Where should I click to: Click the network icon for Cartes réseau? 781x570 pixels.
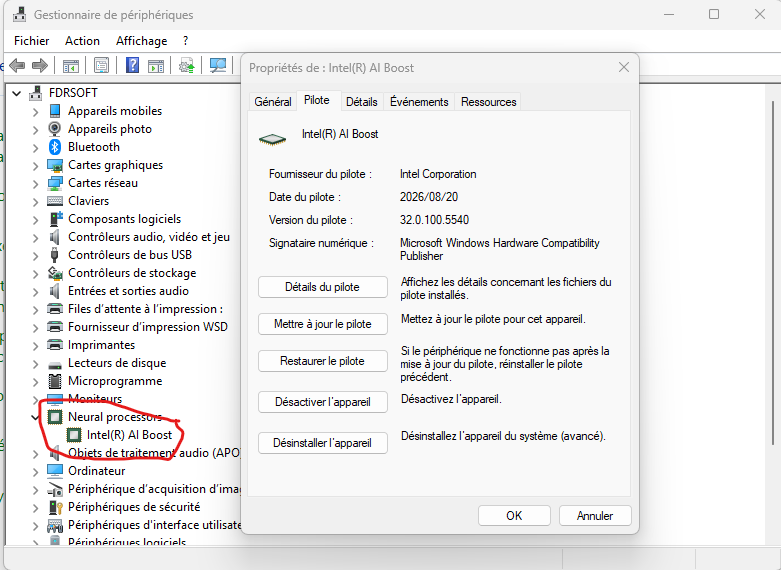pyautogui.click(x=55, y=183)
